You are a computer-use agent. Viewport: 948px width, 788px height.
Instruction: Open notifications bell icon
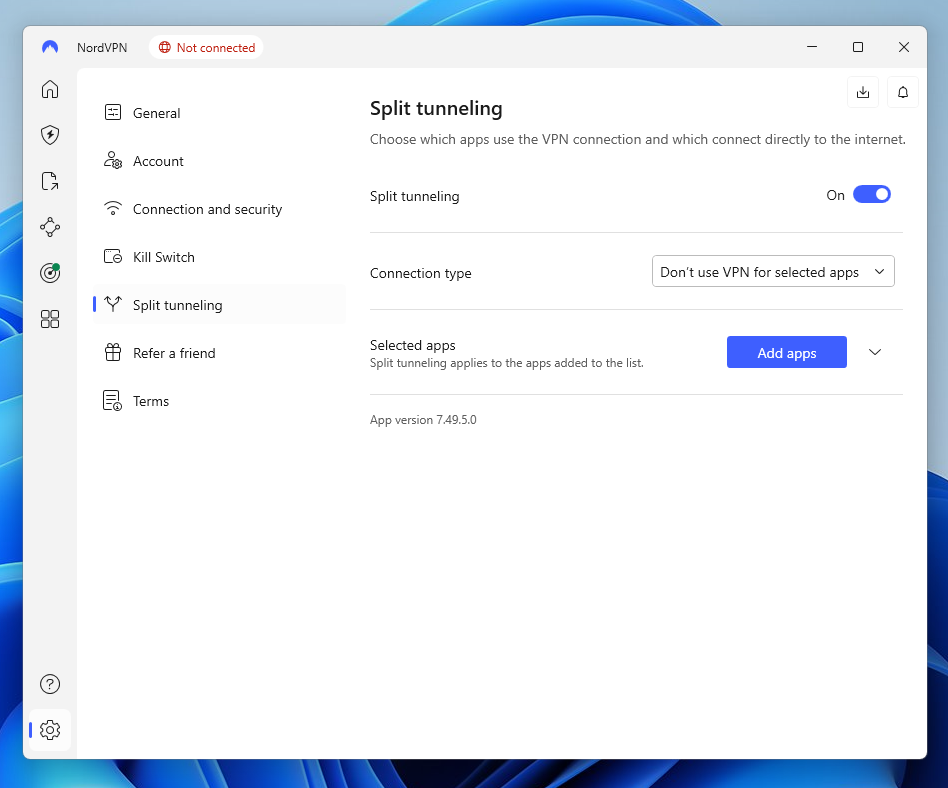click(903, 92)
